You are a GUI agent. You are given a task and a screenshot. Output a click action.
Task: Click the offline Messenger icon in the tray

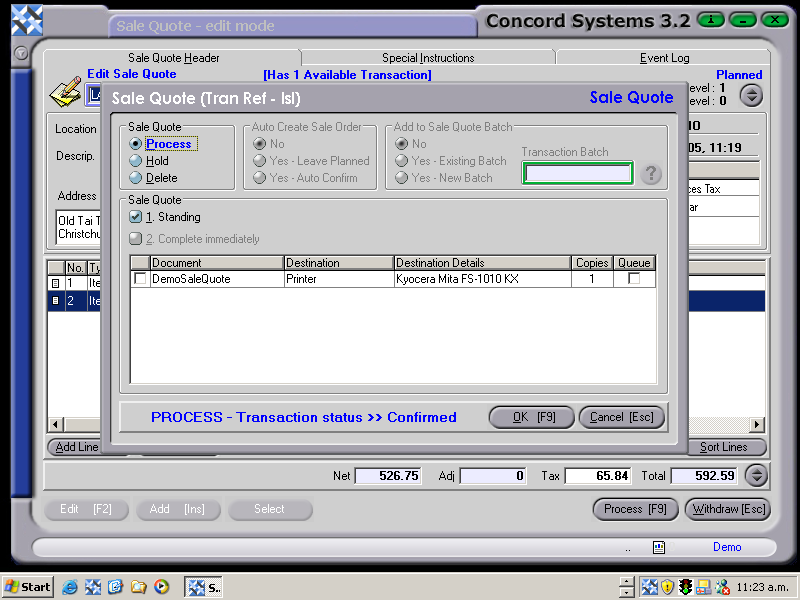tap(721, 586)
